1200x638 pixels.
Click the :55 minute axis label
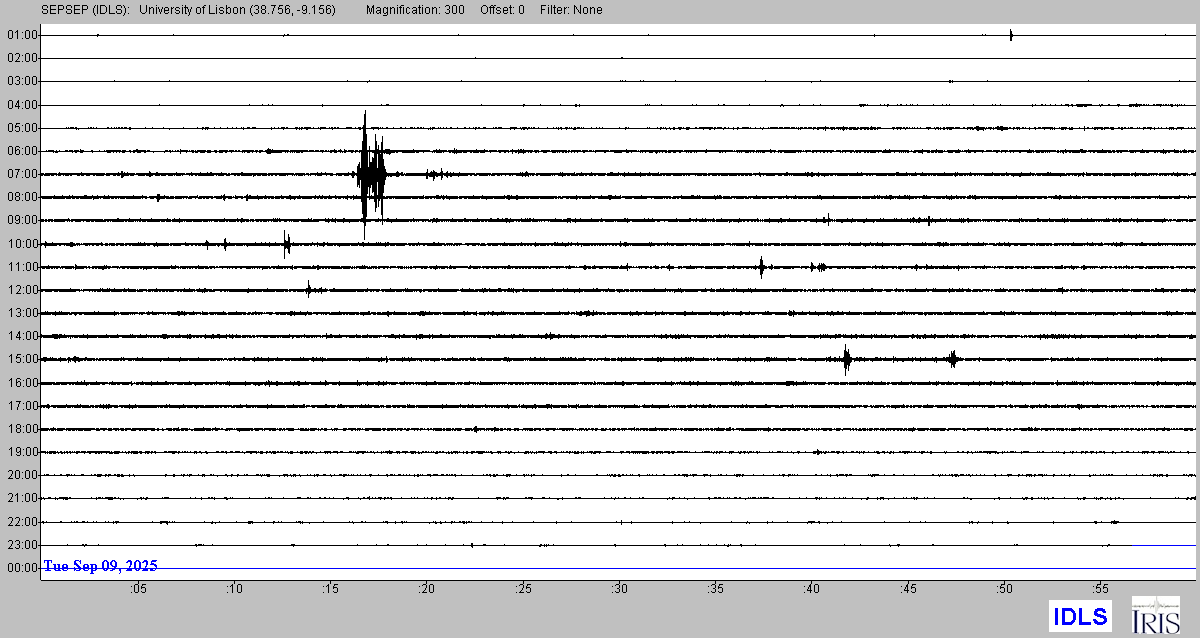1100,588
